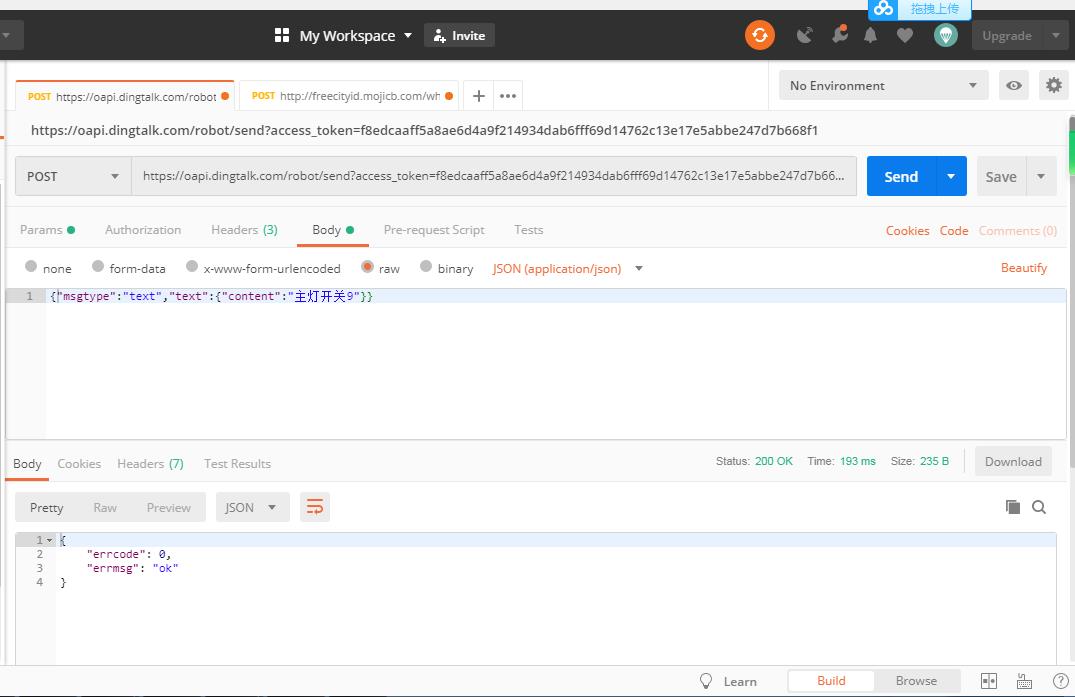Click the Invite button

[x=459, y=36]
